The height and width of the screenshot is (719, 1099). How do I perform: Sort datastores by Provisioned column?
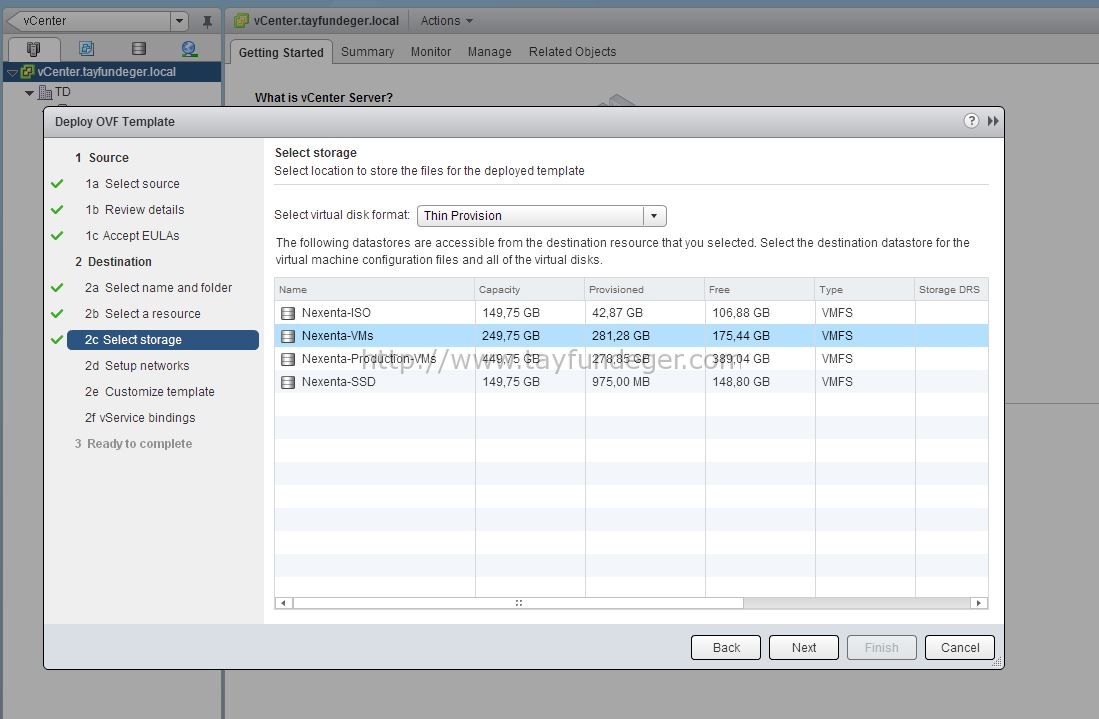coord(645,289)
